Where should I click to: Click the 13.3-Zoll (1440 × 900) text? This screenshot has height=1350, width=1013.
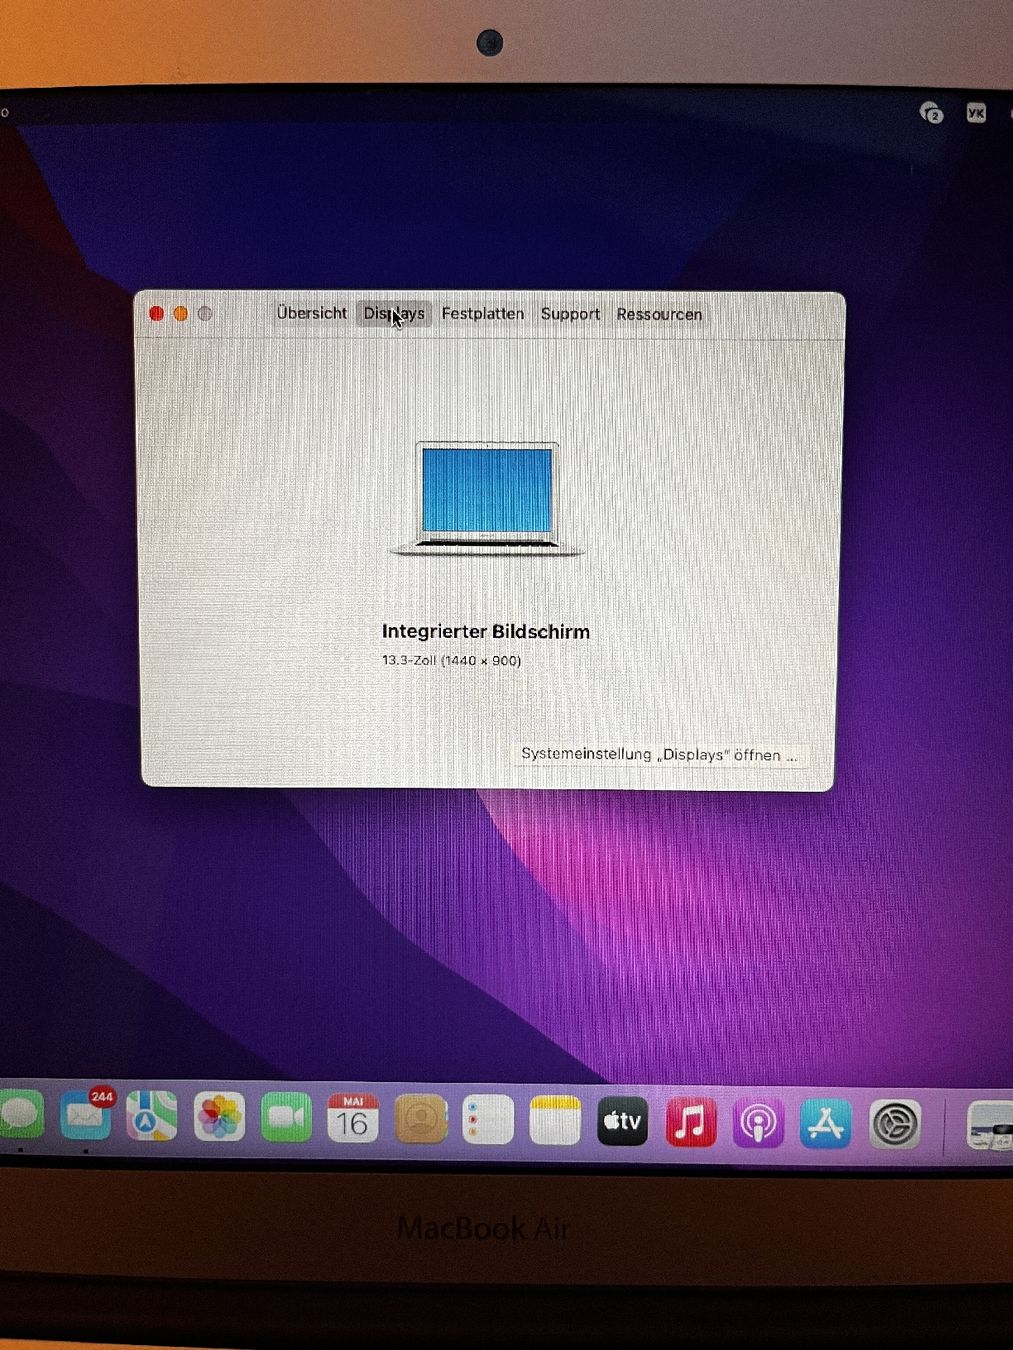point(451,661)
